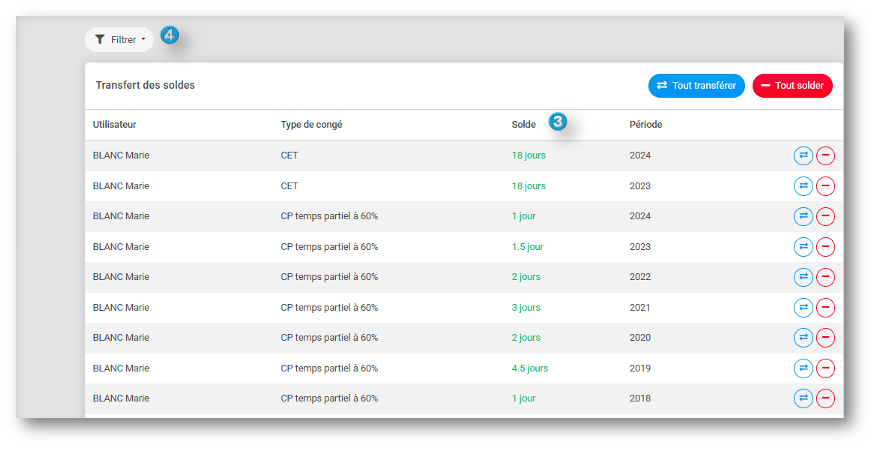Transfer the CET 2024 balance row
The height and width of the screenshot is (449, 875).
point(803,156)
